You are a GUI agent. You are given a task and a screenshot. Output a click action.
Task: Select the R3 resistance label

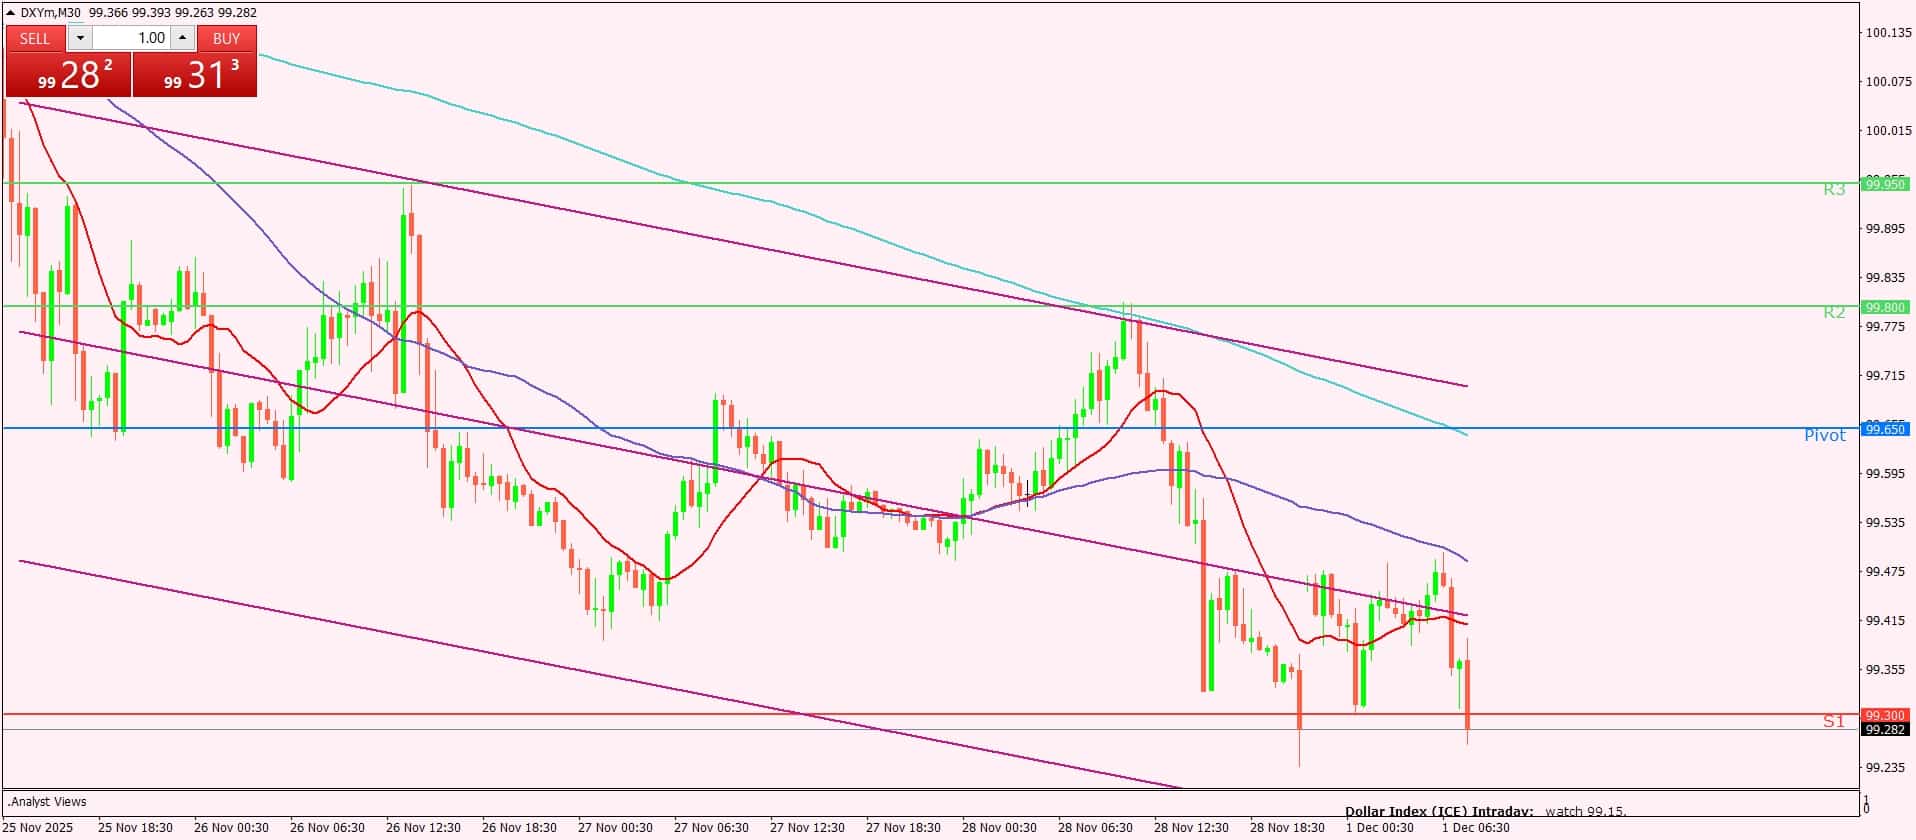click(x=1834, y=189)
